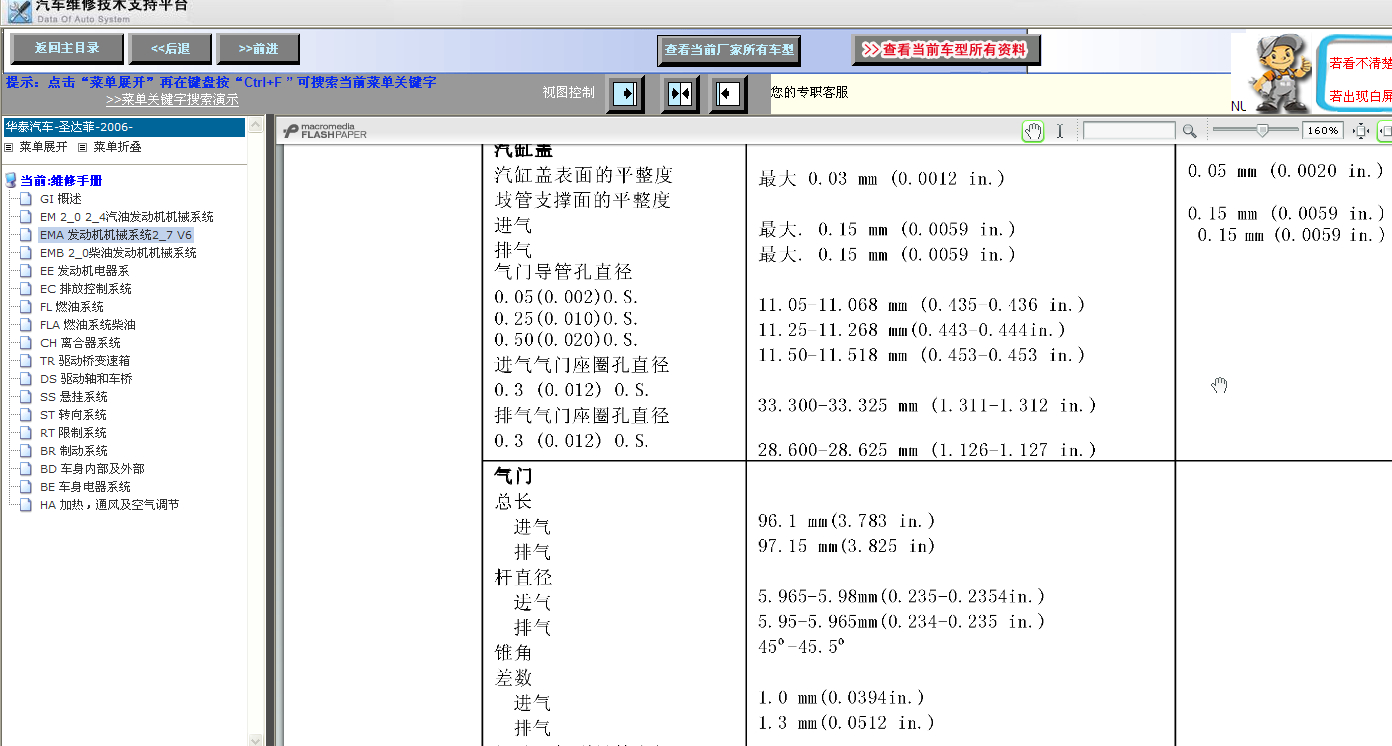This screenshot has width=1392, height=746.
Task: Click >>查看当前车型所有资料 button
Action: [946, 49]
